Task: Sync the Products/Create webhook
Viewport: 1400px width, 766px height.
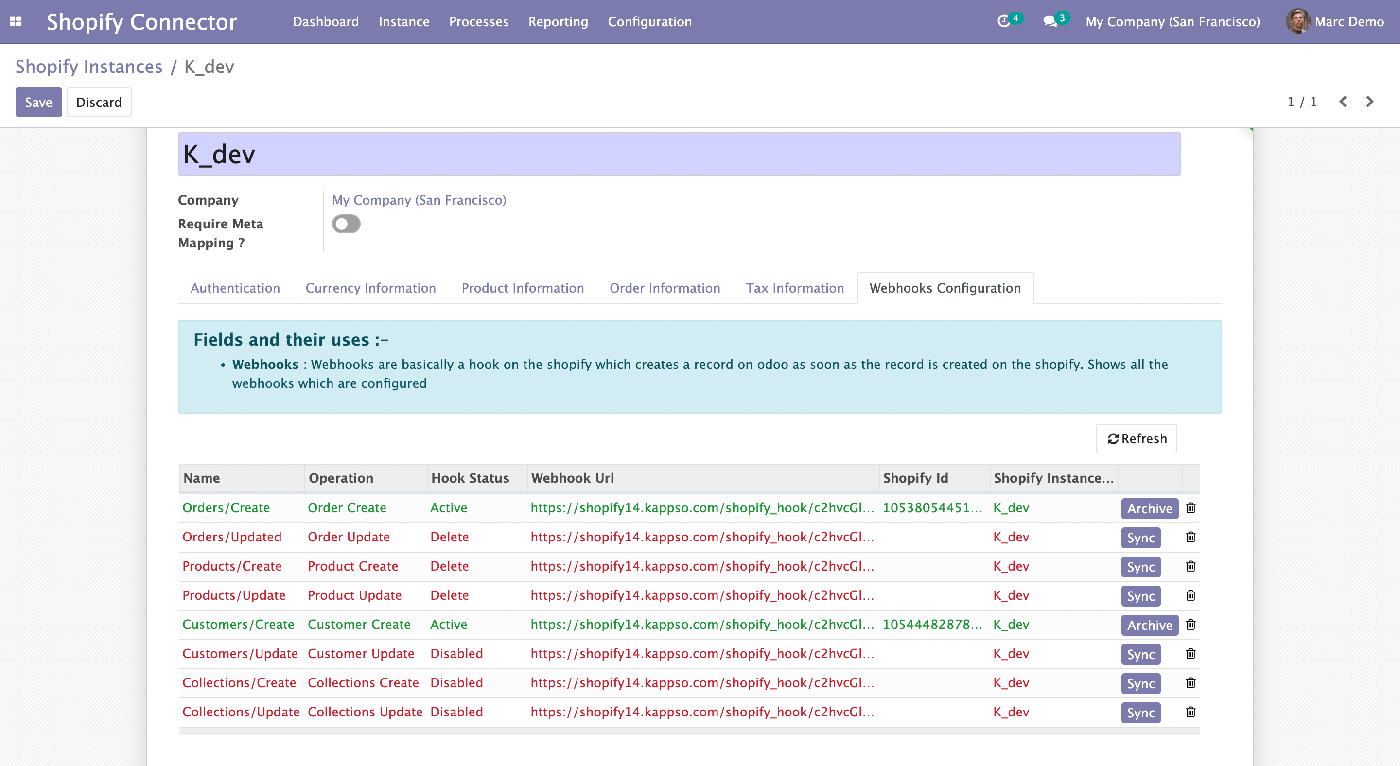Action: (1141, 567)
